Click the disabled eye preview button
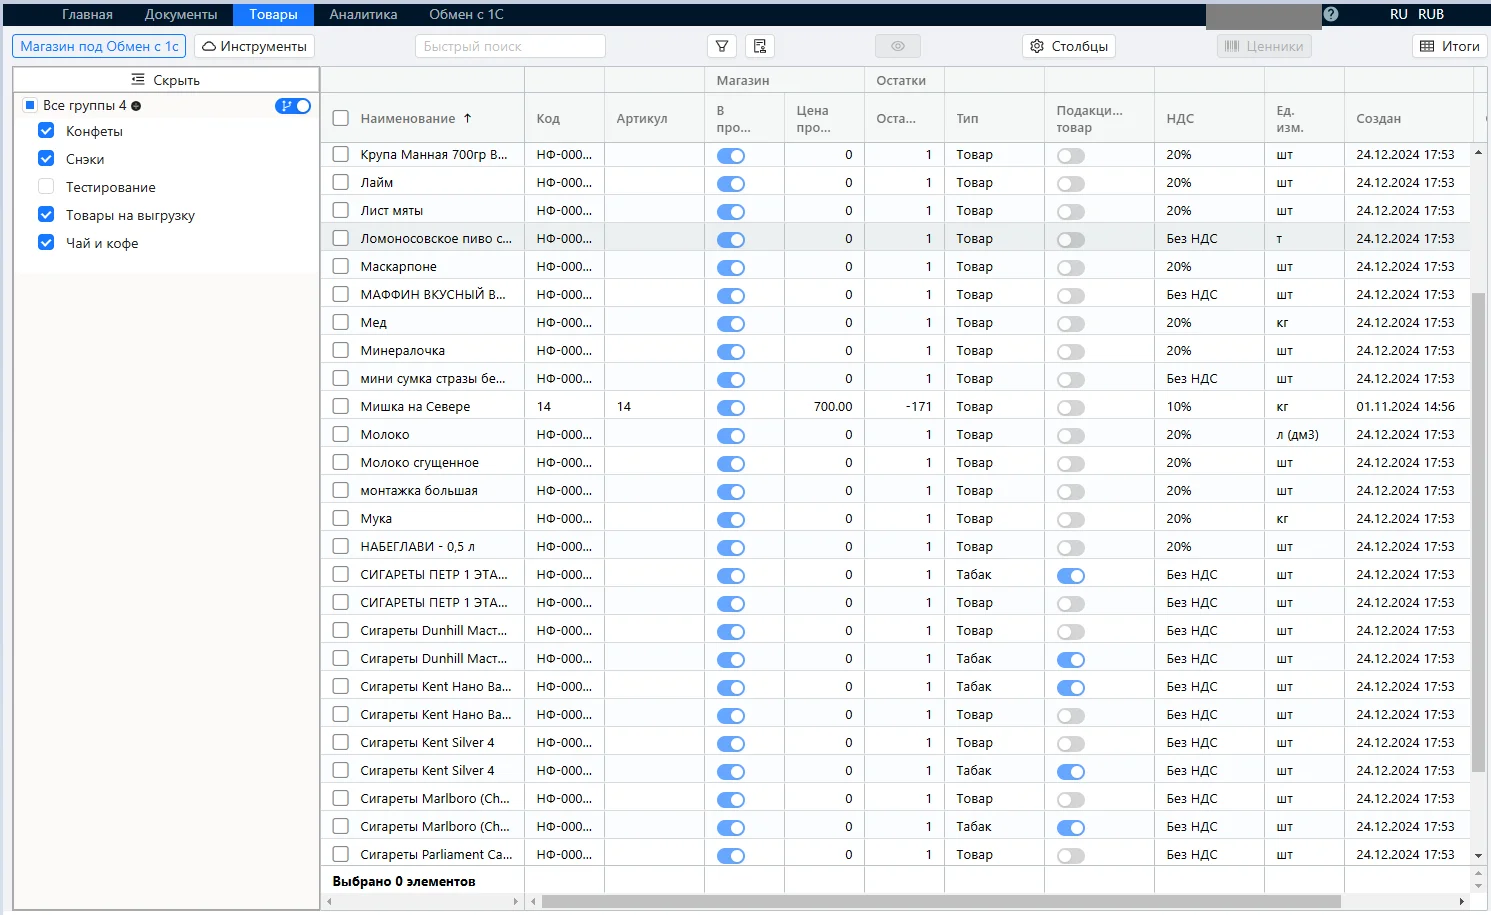 (897, 46)
